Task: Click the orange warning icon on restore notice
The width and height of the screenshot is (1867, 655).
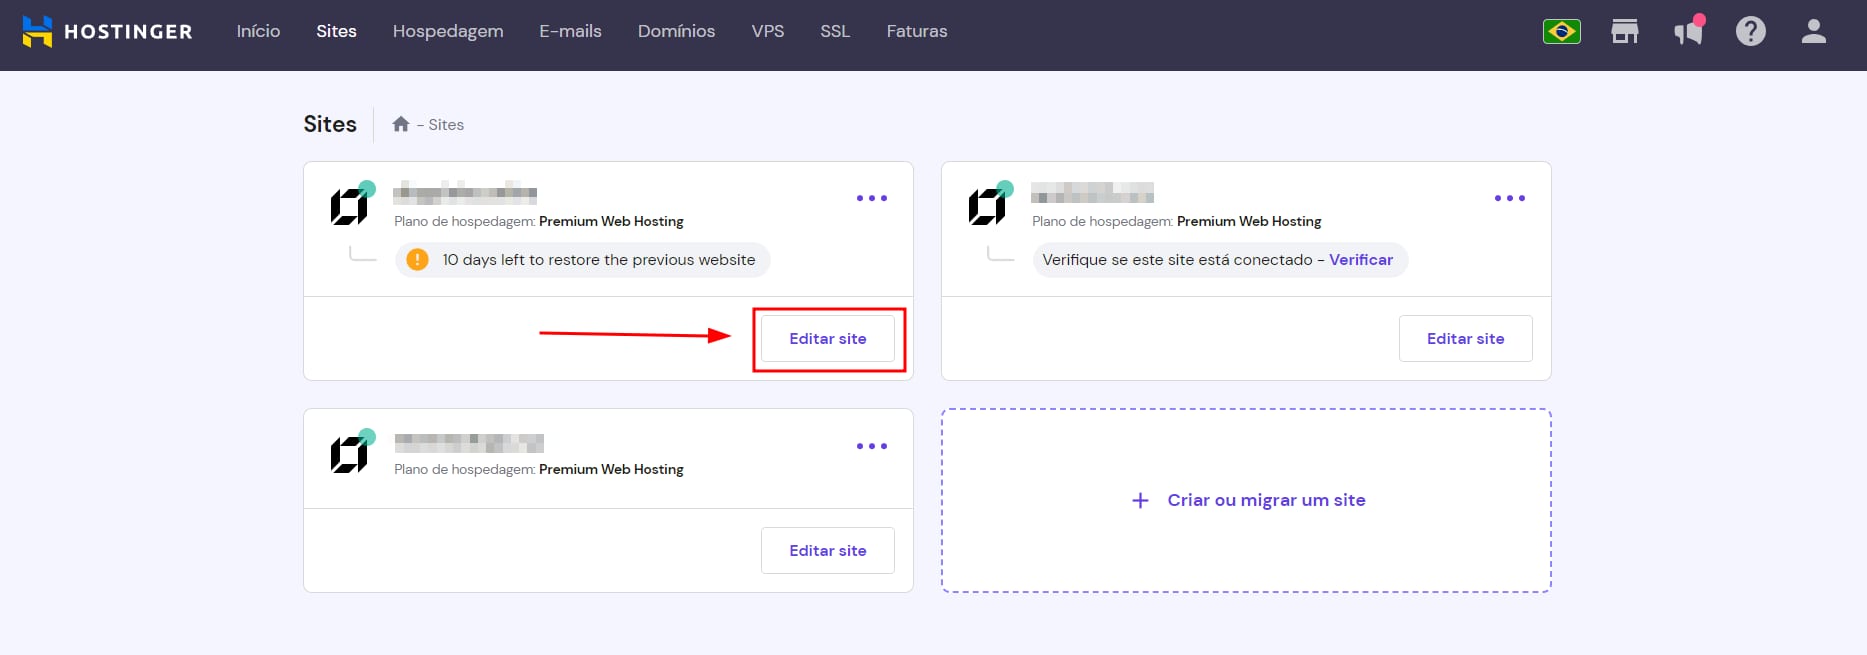Action: pos(417,260)
